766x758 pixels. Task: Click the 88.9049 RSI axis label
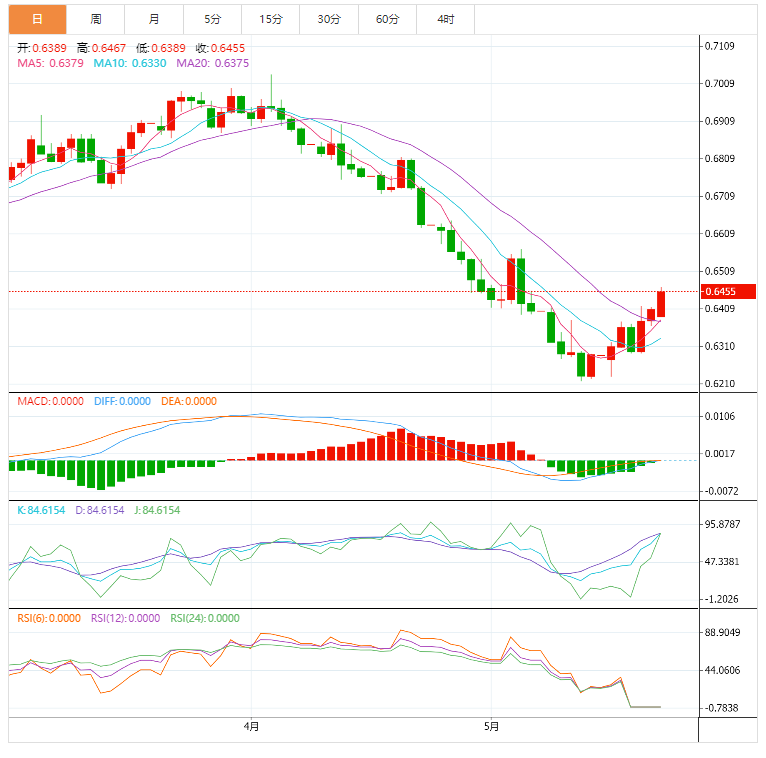click(722, 633)
